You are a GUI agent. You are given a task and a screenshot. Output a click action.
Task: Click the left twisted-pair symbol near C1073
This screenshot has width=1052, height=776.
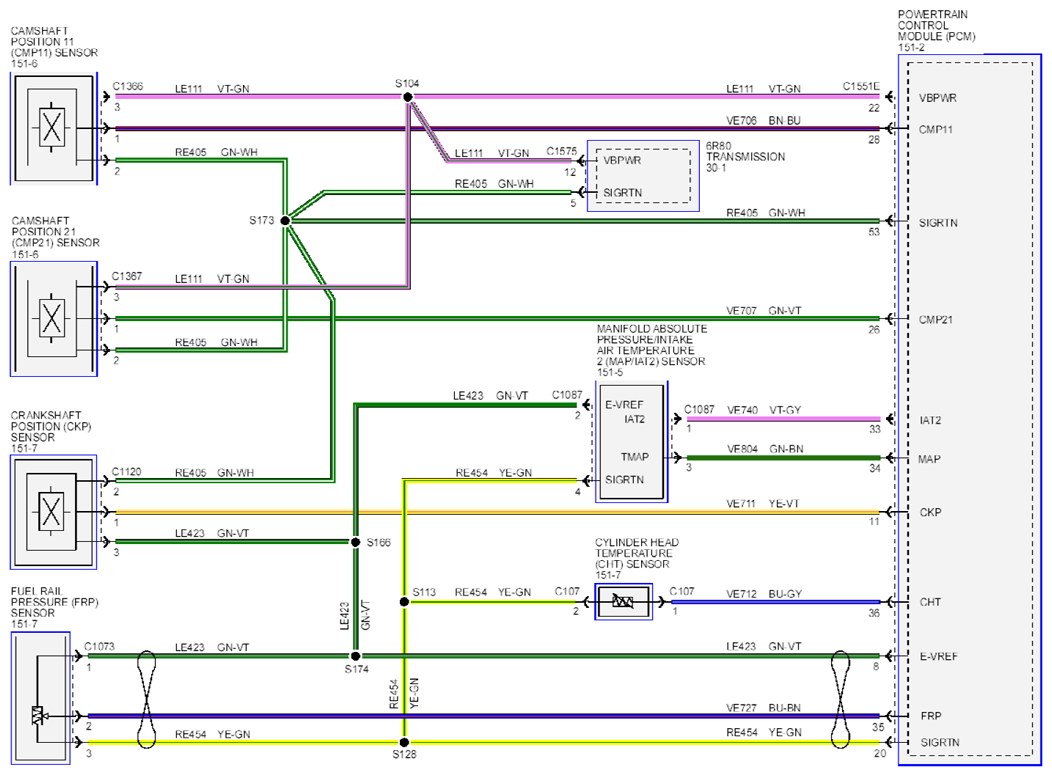pos(146,699)
